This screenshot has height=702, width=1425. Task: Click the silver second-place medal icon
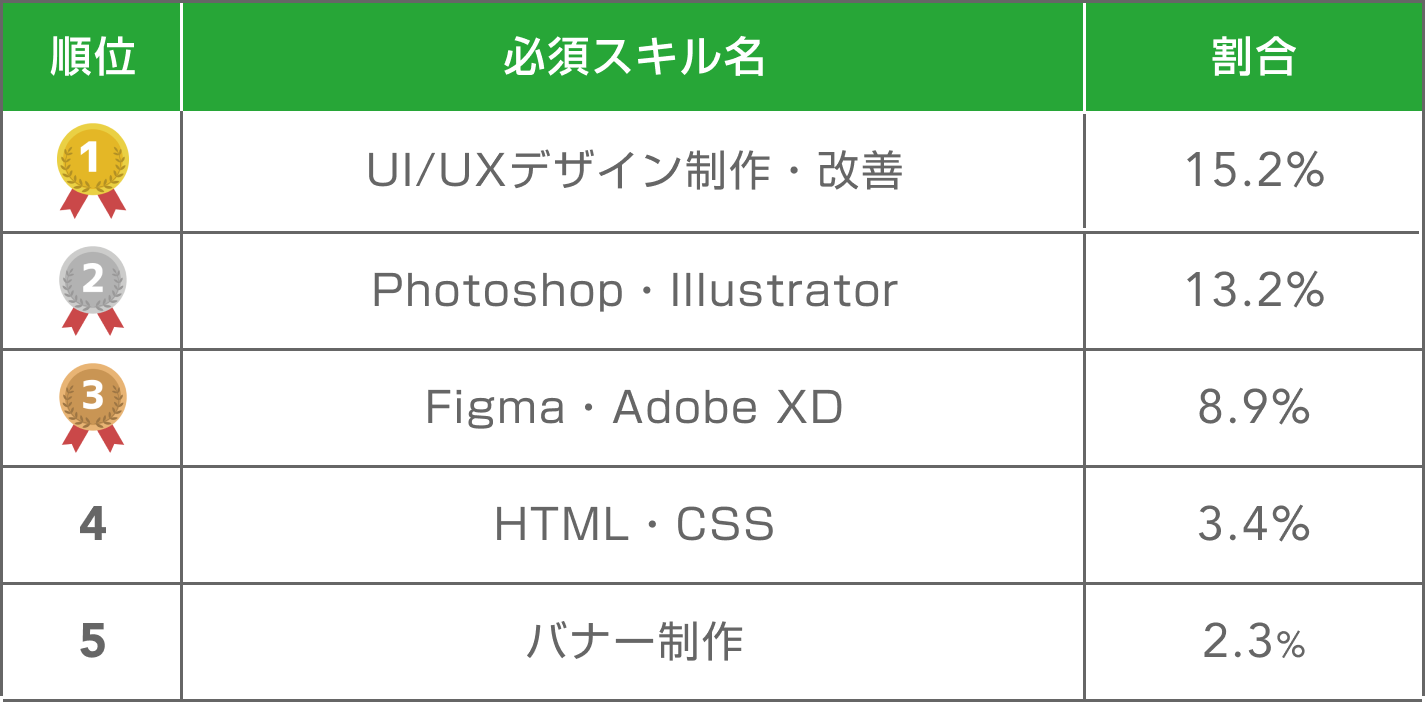93,288
